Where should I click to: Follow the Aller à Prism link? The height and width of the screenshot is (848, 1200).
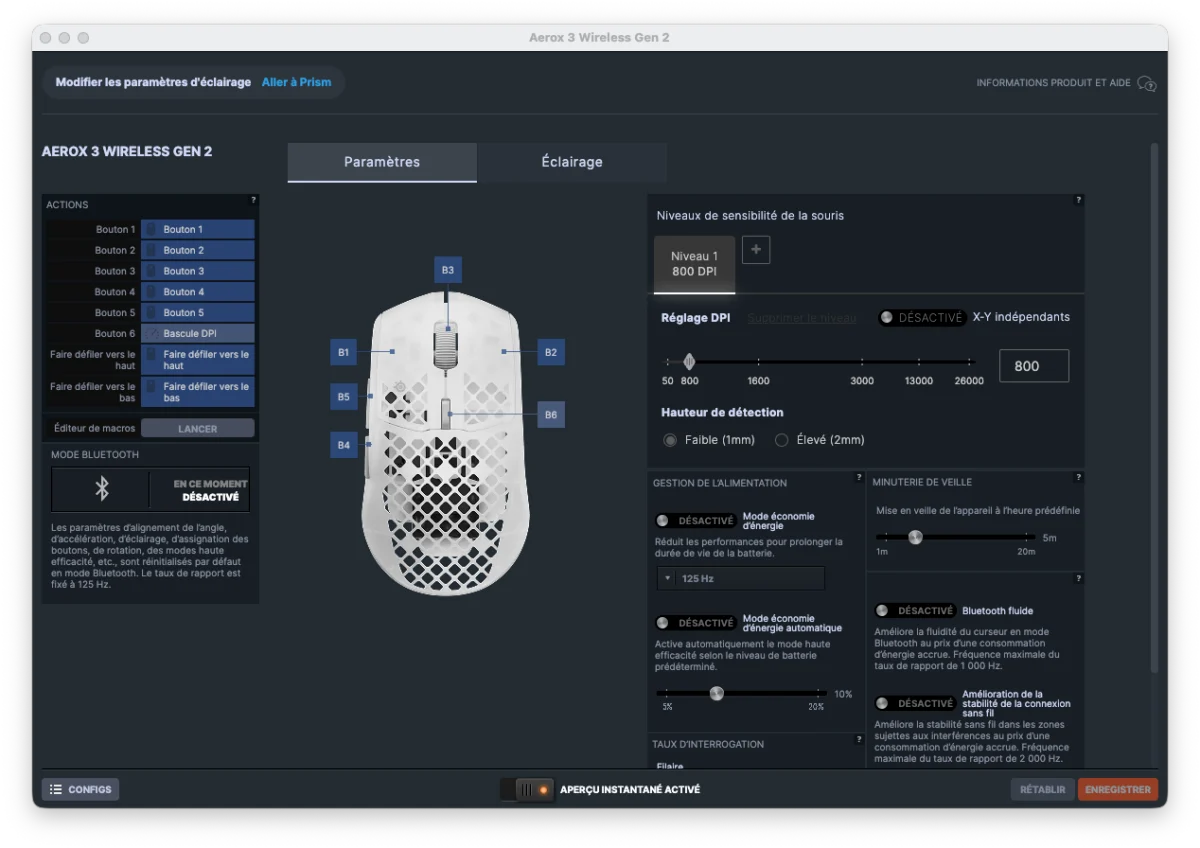[x=297, y=82]
